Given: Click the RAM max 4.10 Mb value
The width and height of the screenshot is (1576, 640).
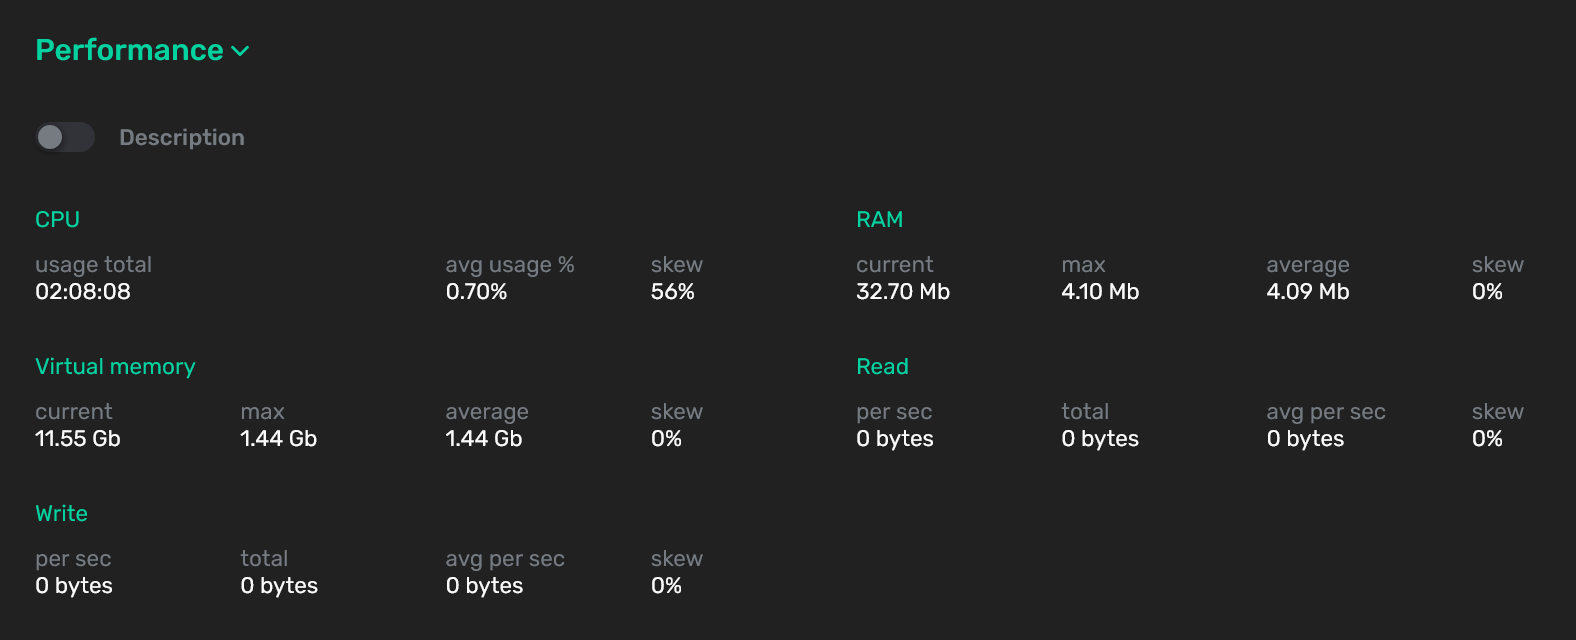Looking at the screenshot, I should tap(1100, 292).
